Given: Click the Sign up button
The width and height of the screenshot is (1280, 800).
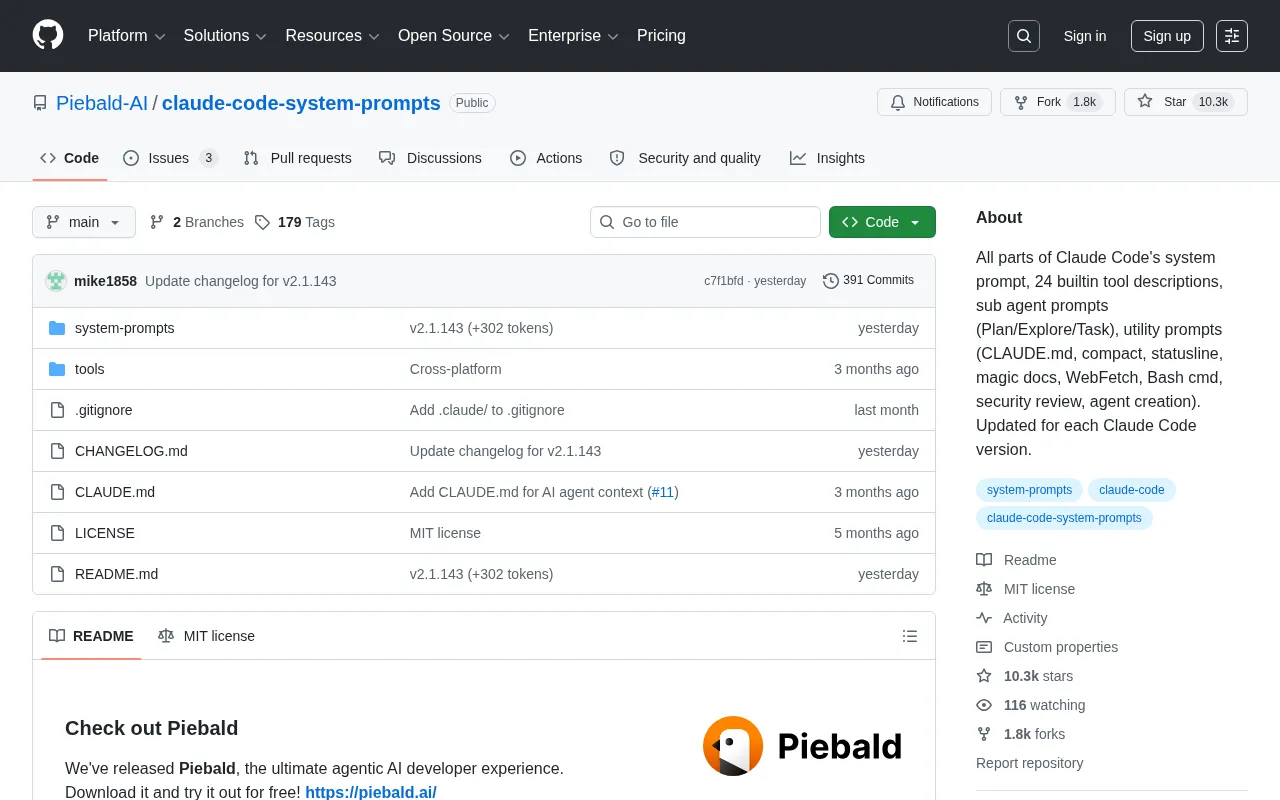Looking at the screenshot, I should [1167, 36].
